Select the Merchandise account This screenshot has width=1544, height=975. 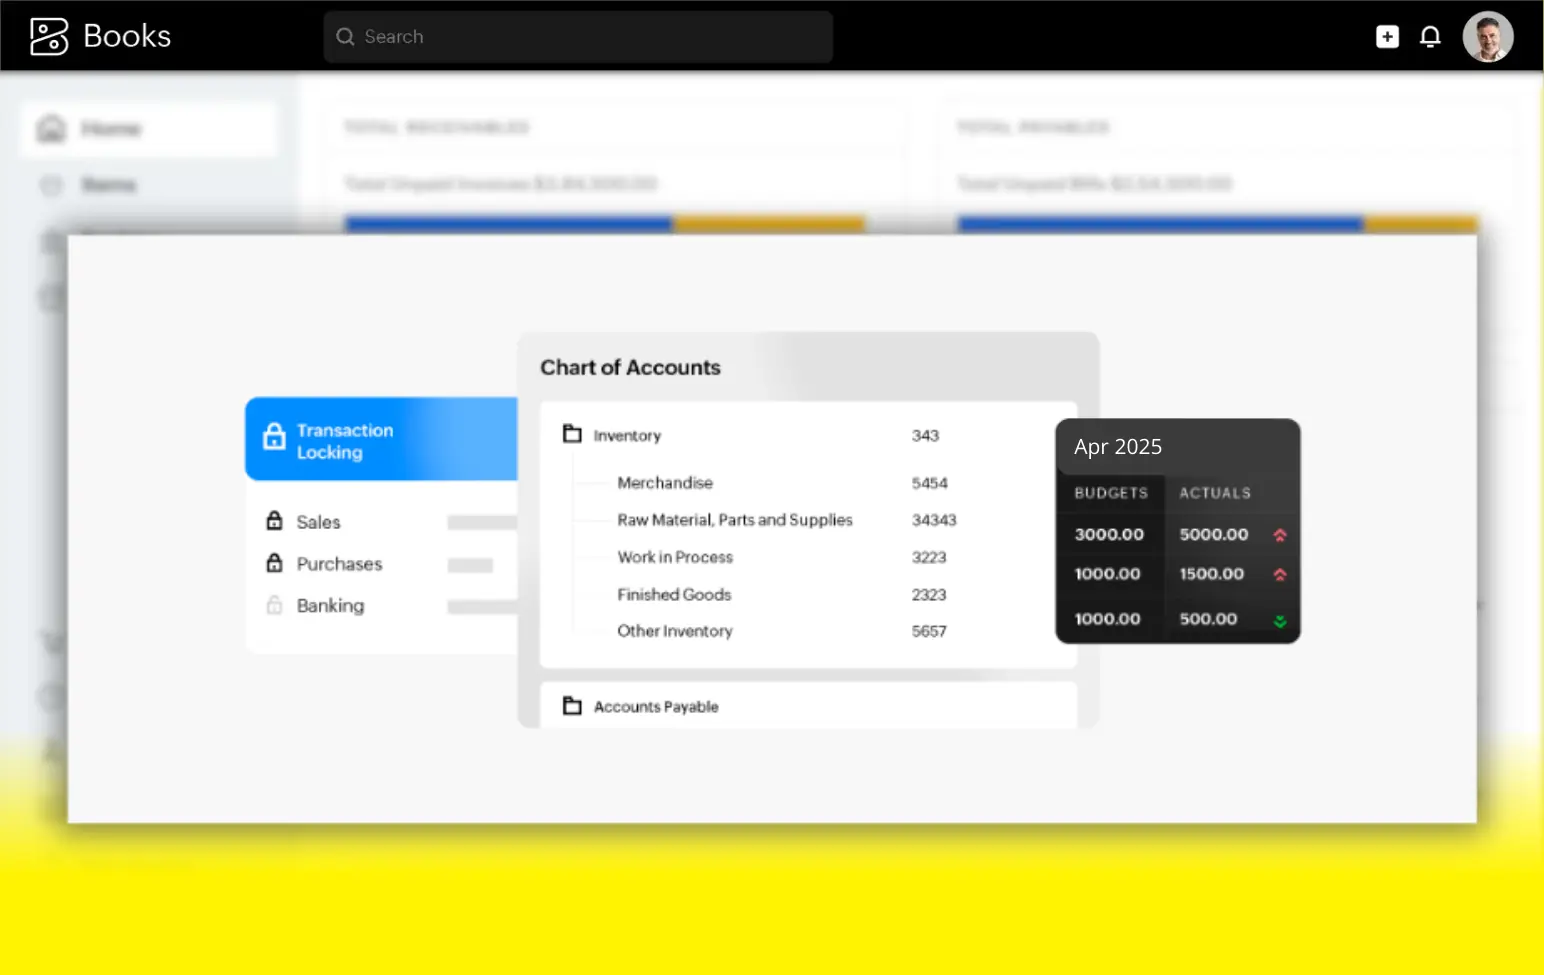pyautogui.click(x=665, y=483)
